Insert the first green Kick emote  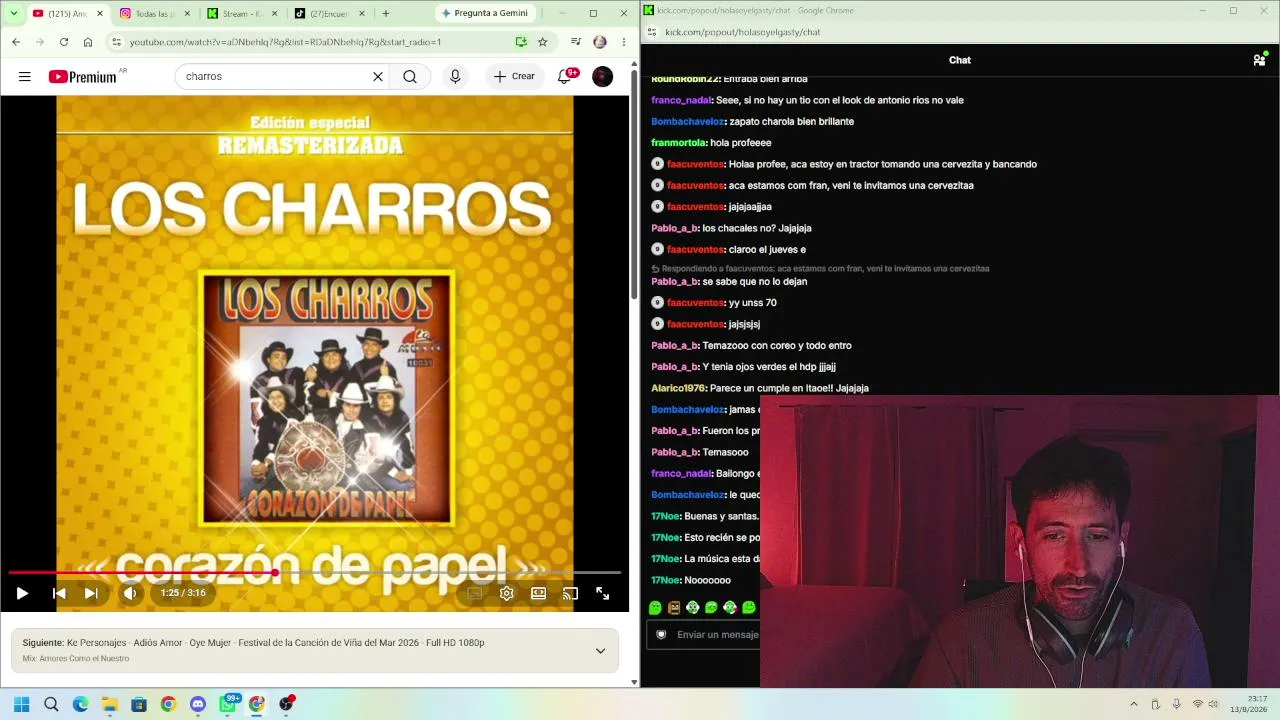pyautogui.click(x=655, y=607)
